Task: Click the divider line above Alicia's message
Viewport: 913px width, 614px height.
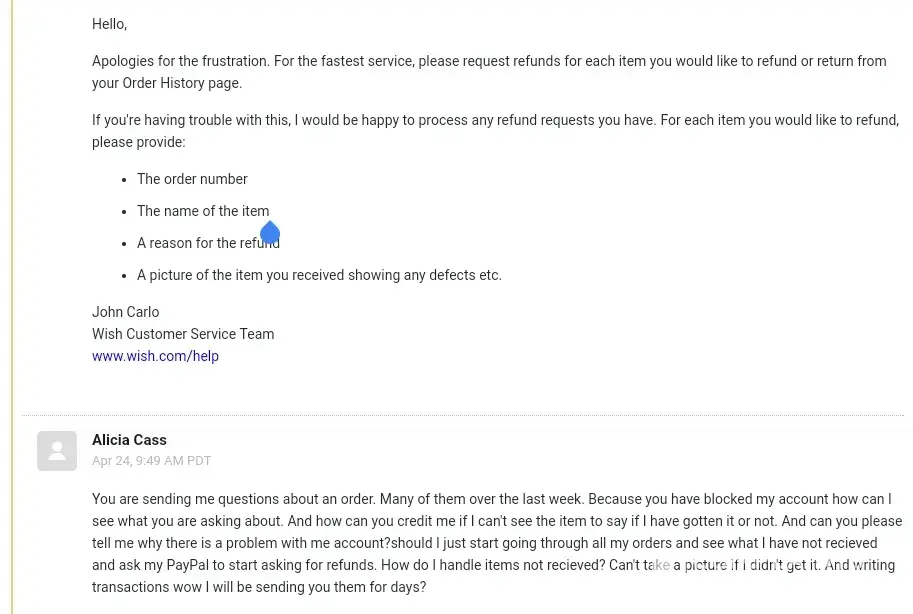Action: [462, 415]
